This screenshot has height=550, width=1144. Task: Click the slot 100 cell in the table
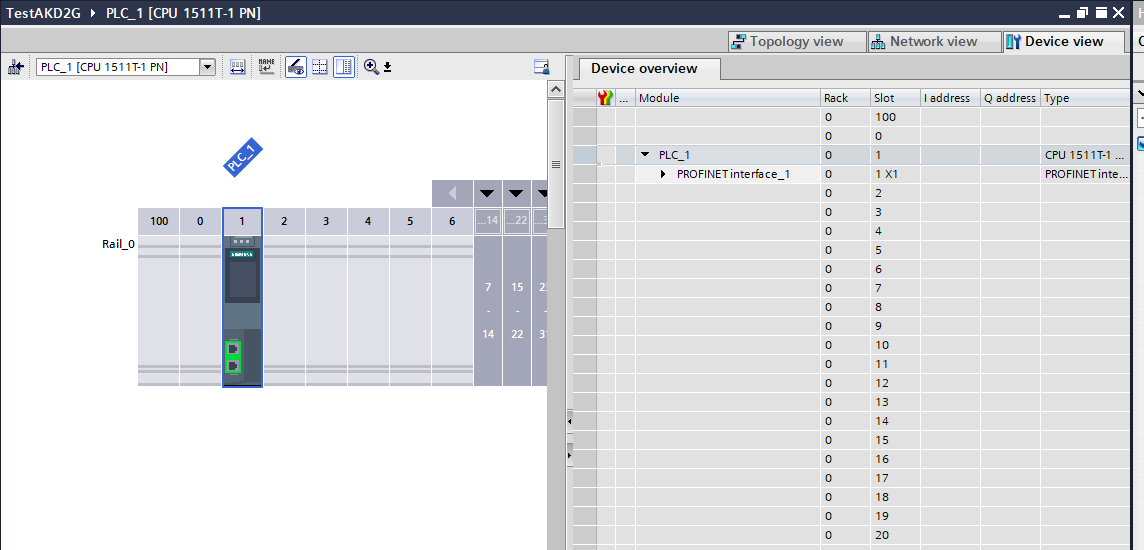coord(894,117)
